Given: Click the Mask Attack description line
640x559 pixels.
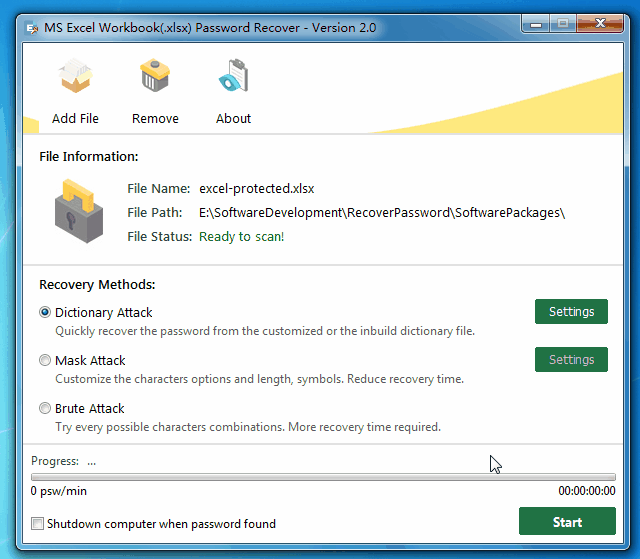Looking at the screenshot, I should tap(260, 379).
